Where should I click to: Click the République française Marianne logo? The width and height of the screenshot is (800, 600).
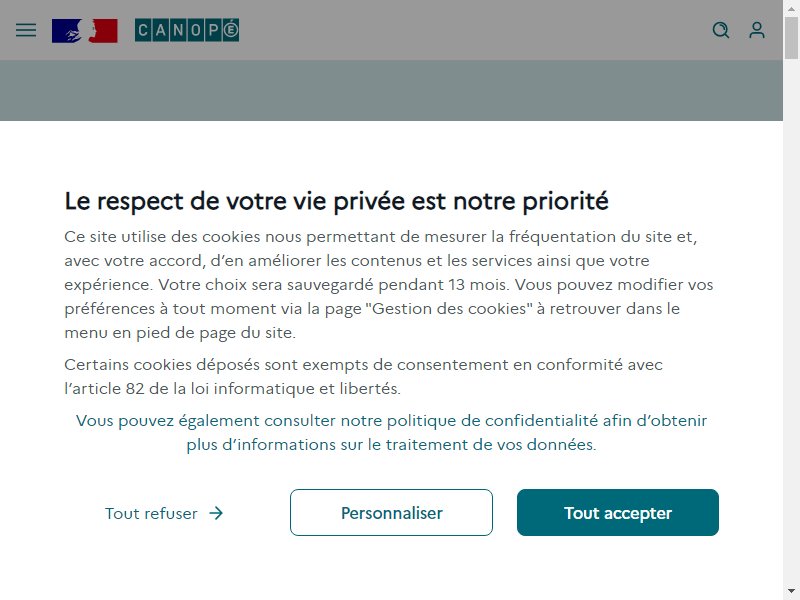coord(85,31)
